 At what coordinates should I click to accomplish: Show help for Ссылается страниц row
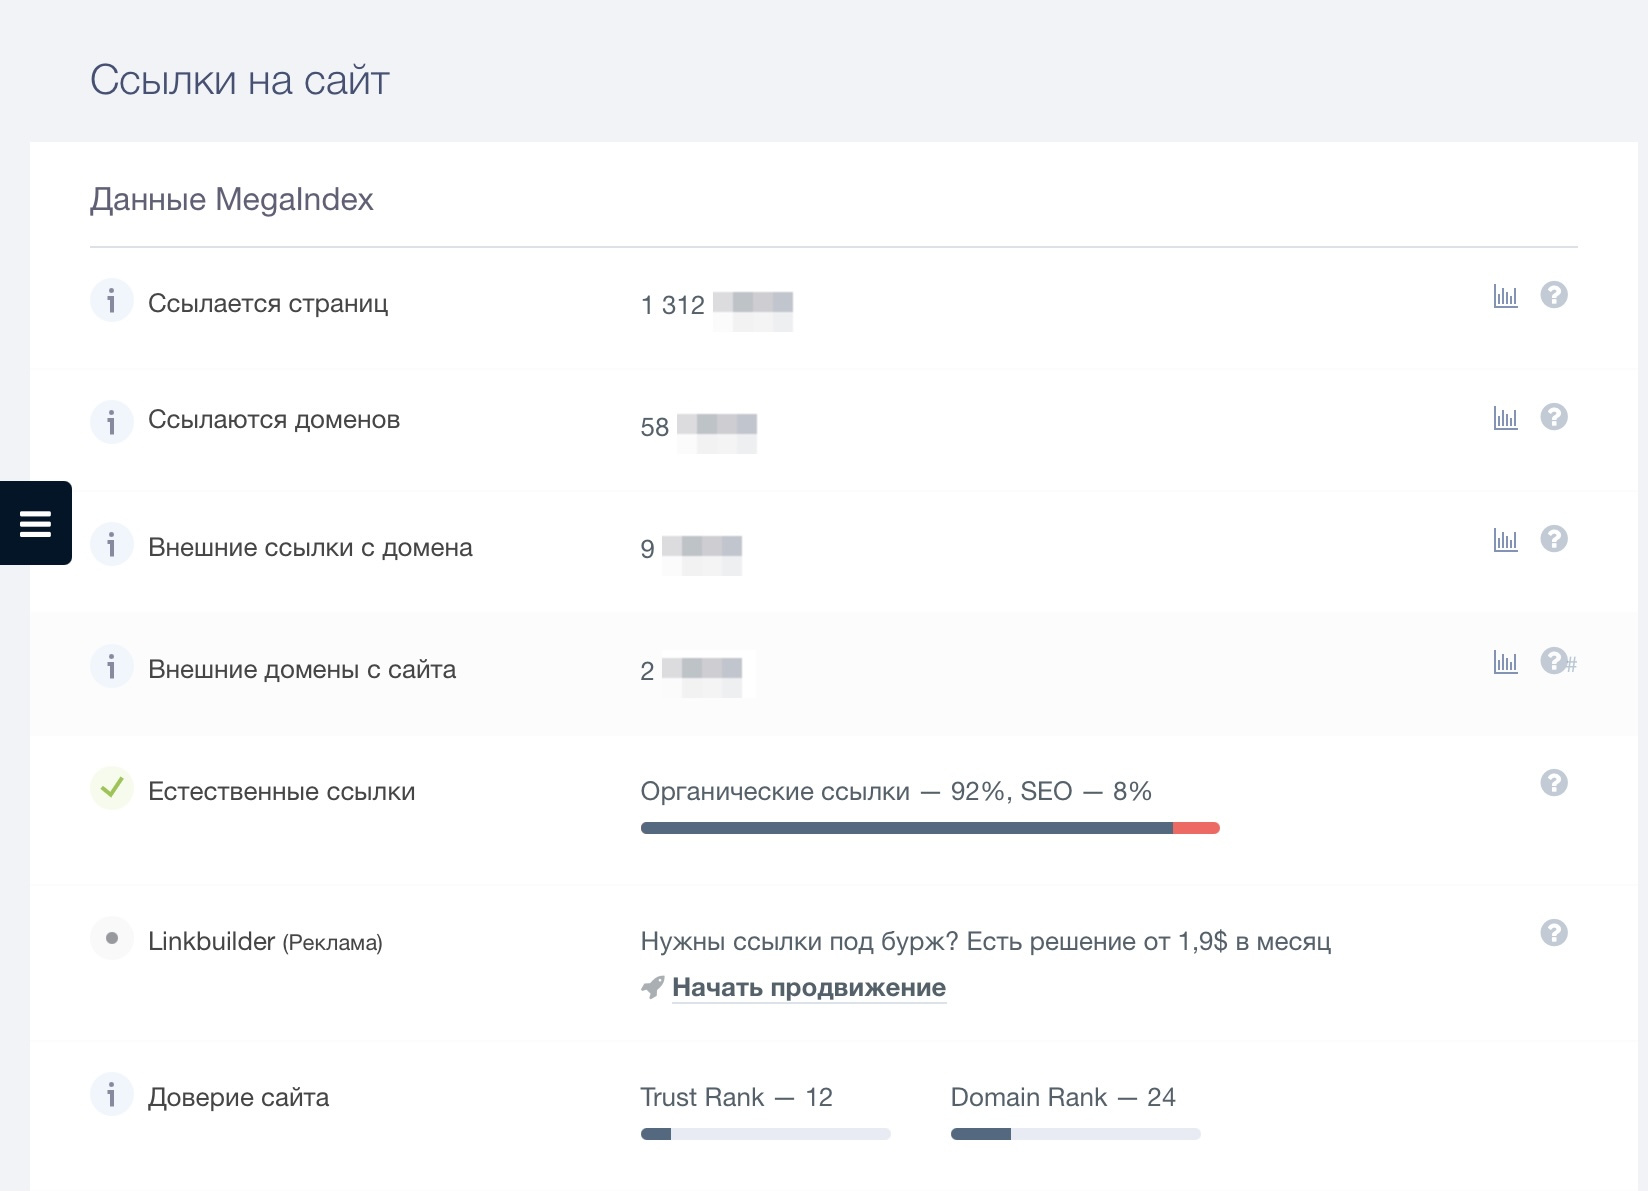1554,295
